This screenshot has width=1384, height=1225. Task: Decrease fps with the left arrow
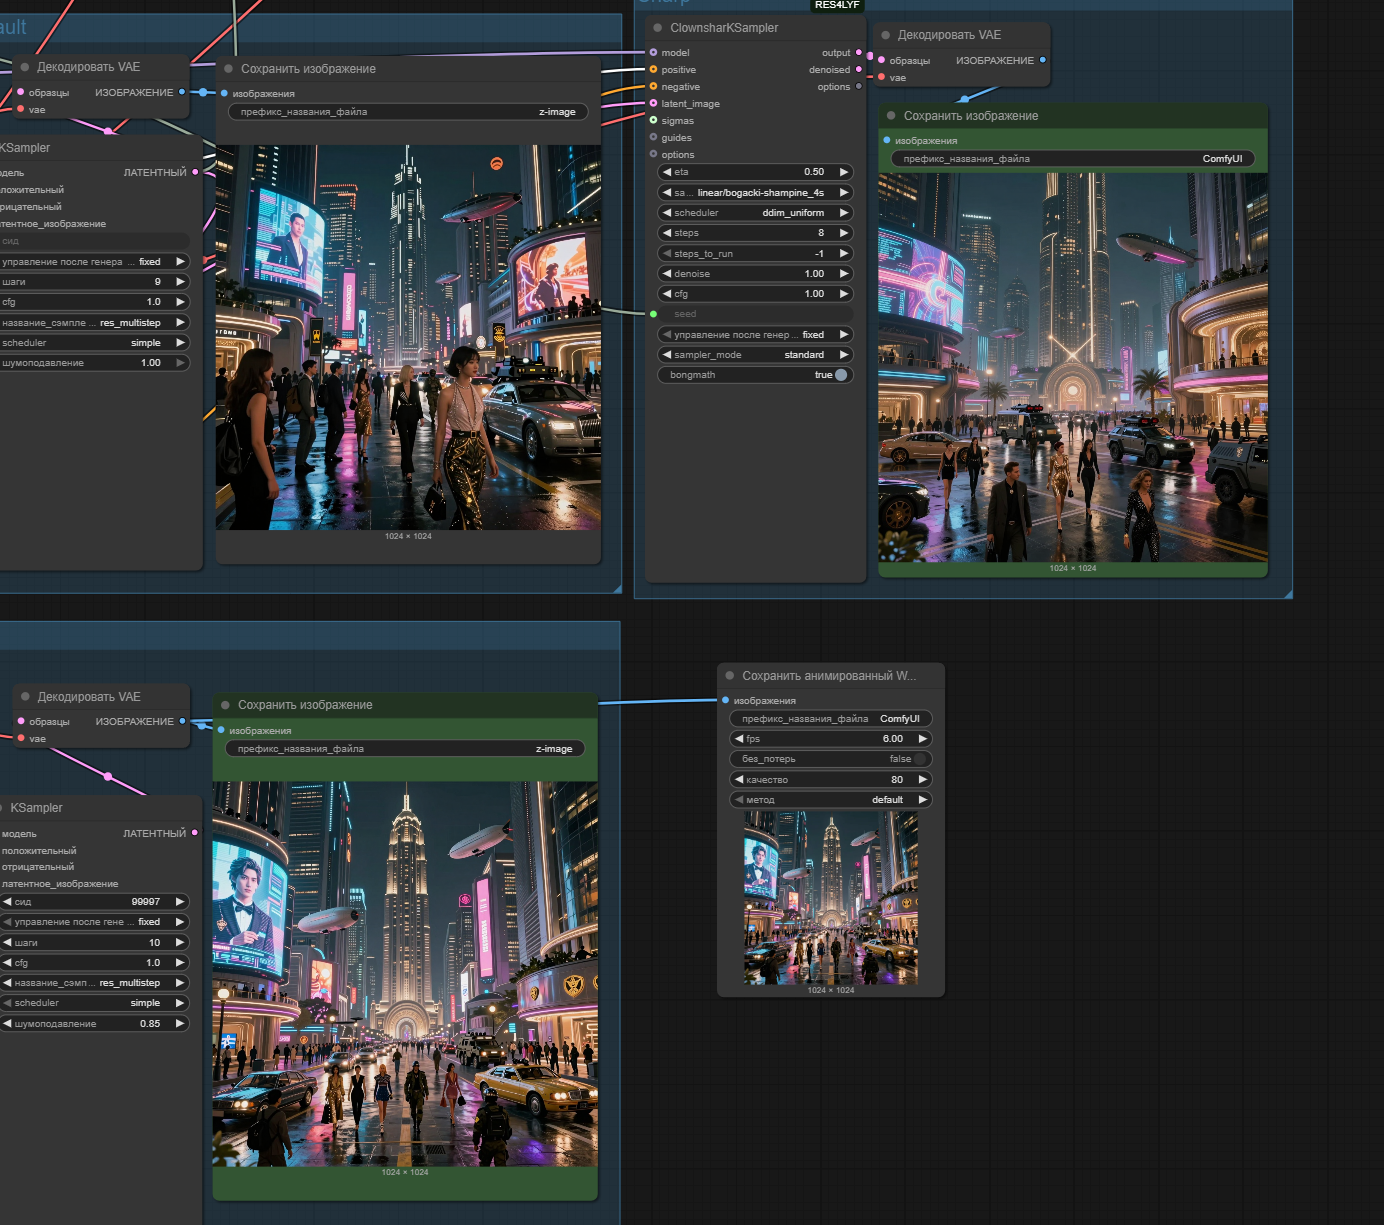(739, 739)
